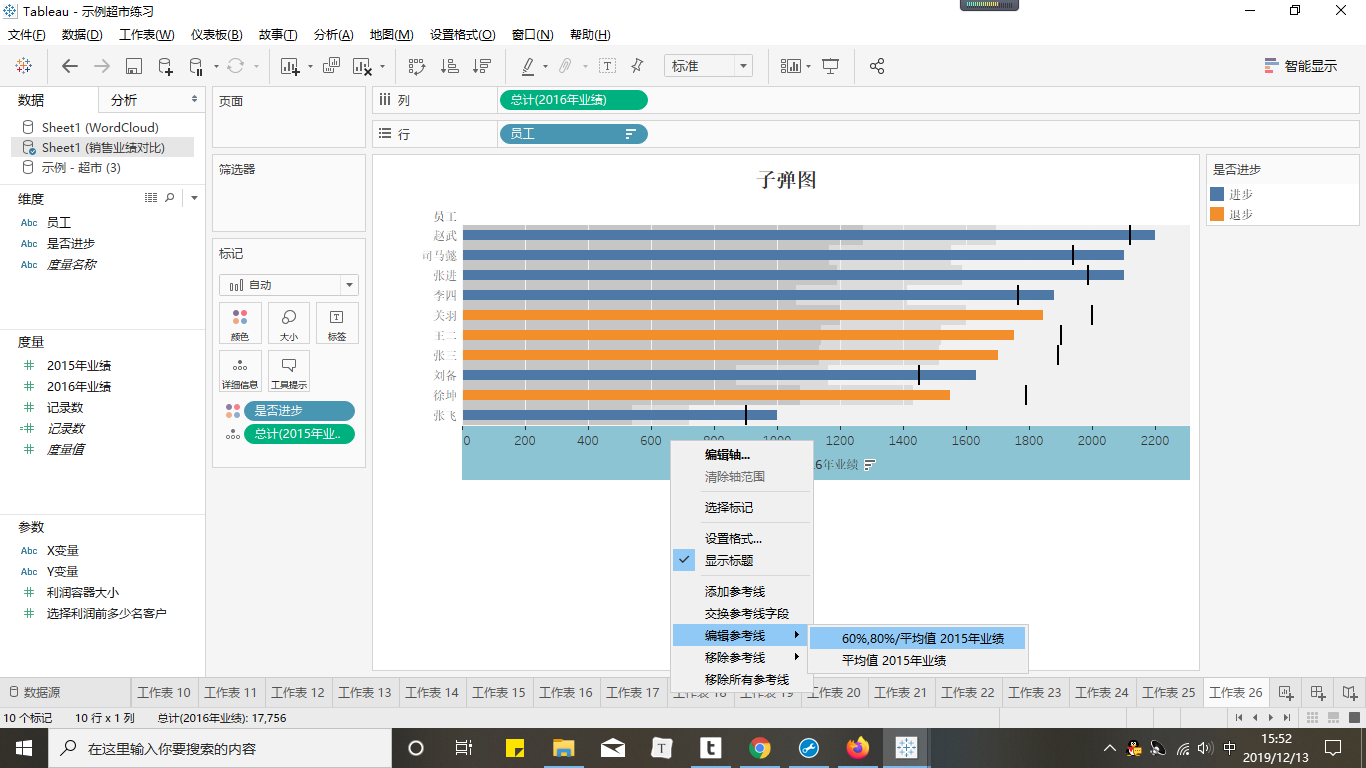
Task: Click the redo forward arrow
Action: [102, 66]
